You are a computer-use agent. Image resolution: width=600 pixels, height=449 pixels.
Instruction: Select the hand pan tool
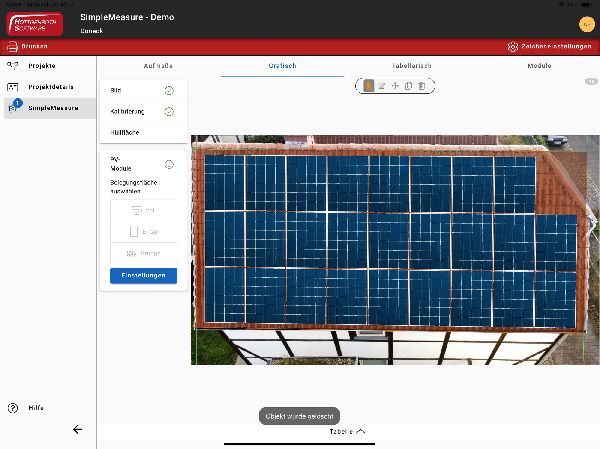pyautogui.click(x=369, y=86)
